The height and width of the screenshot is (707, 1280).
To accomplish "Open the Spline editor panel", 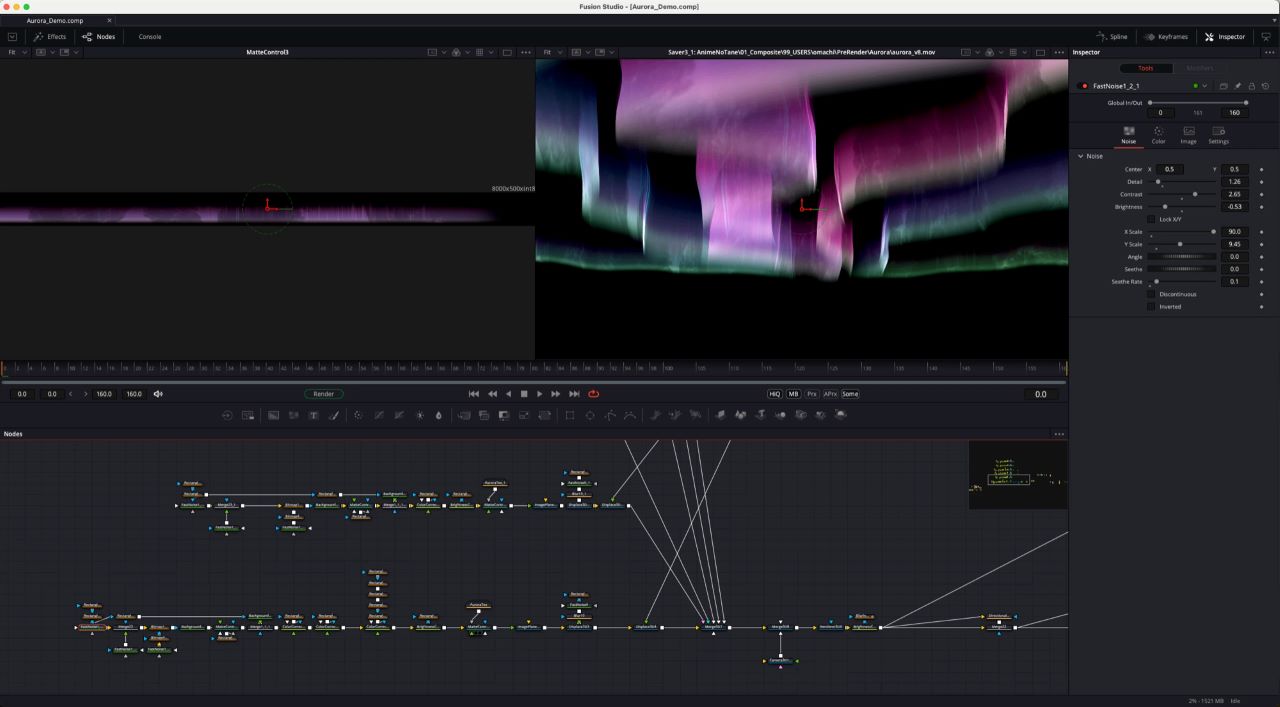I will click(1112, 37).
